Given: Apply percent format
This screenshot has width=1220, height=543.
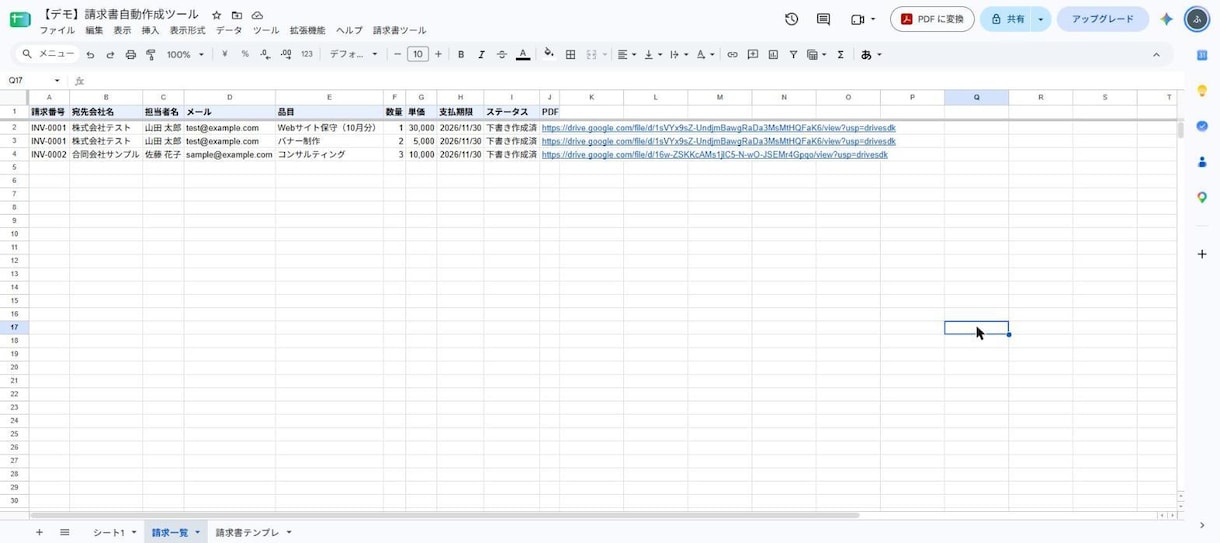Looking at the screenshot, I should pyautogui.click(x=245, y=55).
